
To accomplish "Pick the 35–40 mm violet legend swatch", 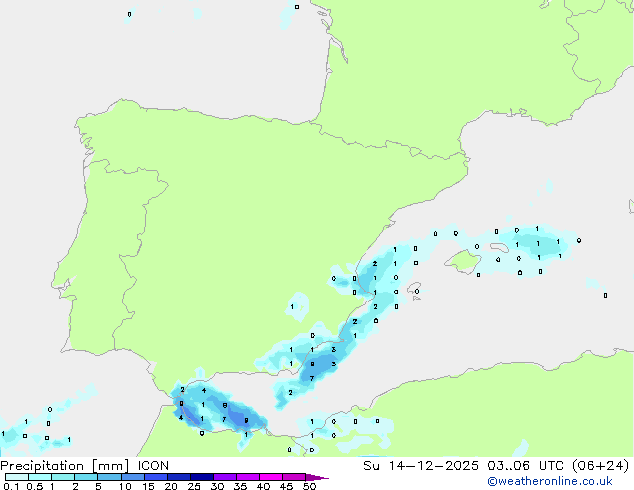I will [x=248, y=477].
